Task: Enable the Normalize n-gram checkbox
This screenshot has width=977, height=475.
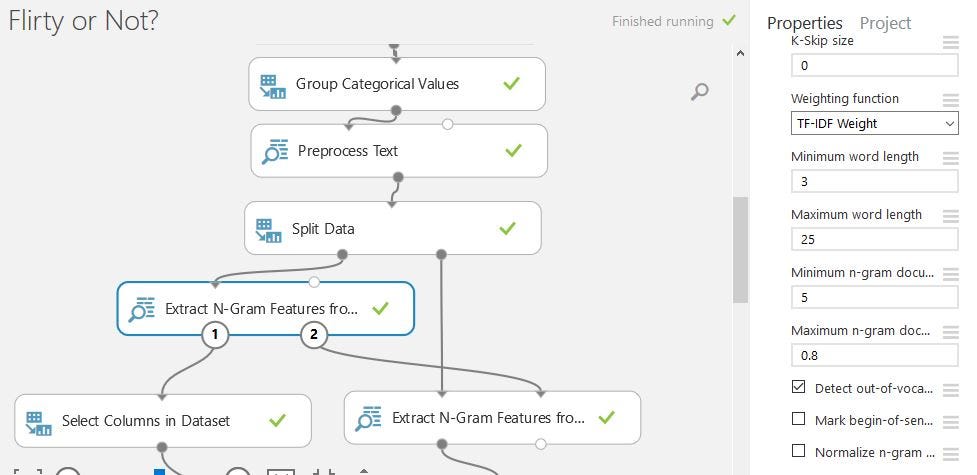Action: [x=798, y=451]
